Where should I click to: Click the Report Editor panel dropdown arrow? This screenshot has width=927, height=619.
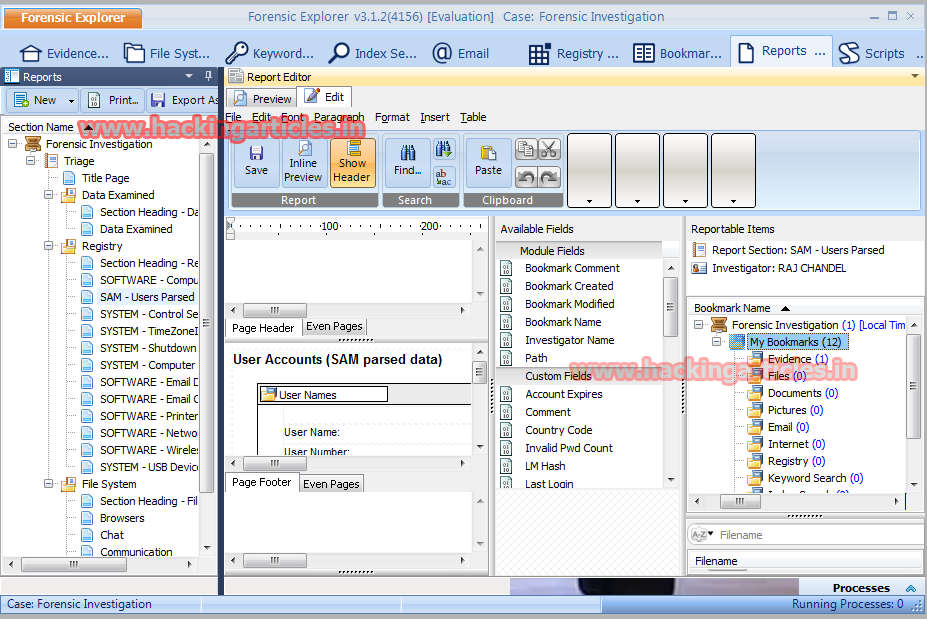coord(915,76)
